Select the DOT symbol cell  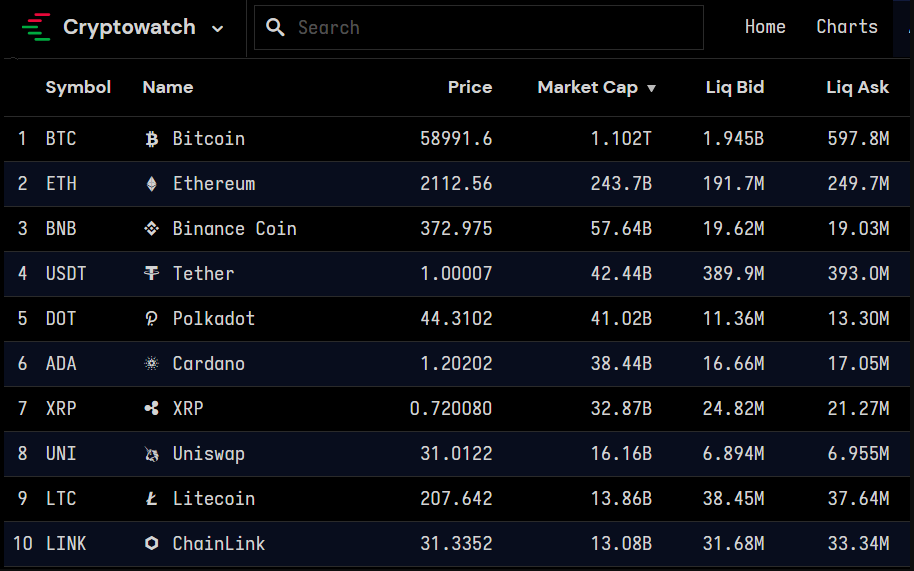pyautogui.click(x=61, y=319)
